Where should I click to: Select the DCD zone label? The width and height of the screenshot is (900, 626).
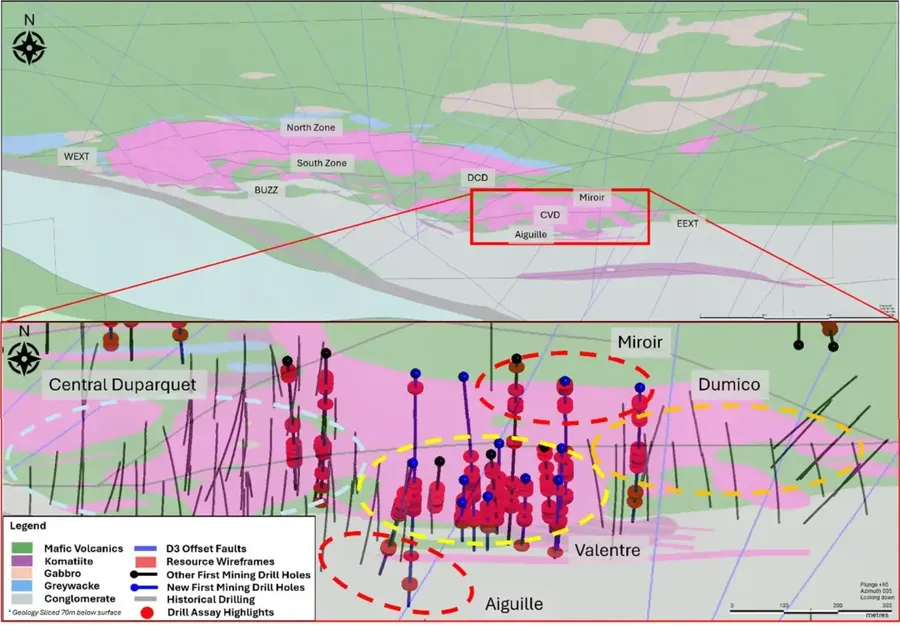tap(478, 178)
